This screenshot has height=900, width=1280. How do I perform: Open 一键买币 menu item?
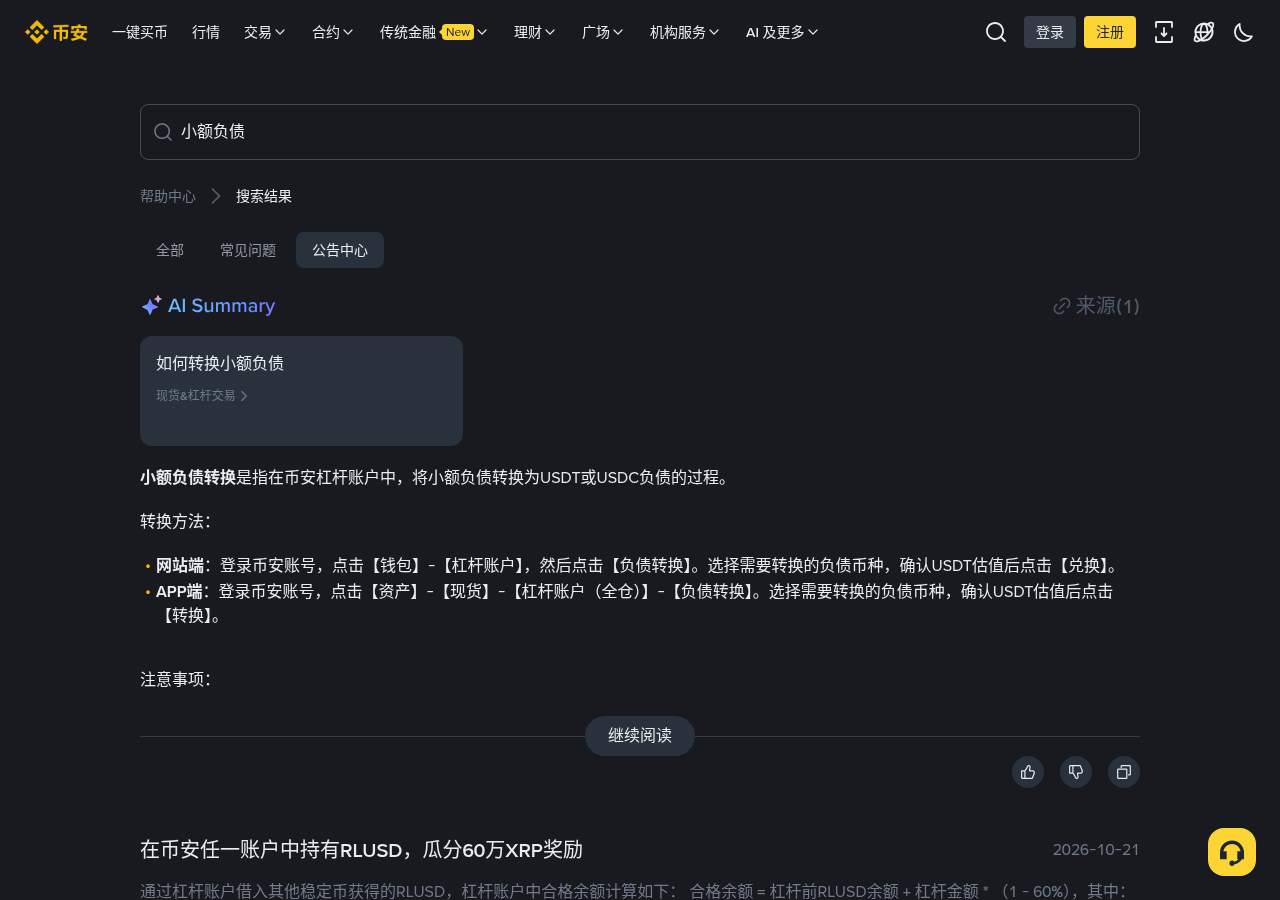click(140, 32)
